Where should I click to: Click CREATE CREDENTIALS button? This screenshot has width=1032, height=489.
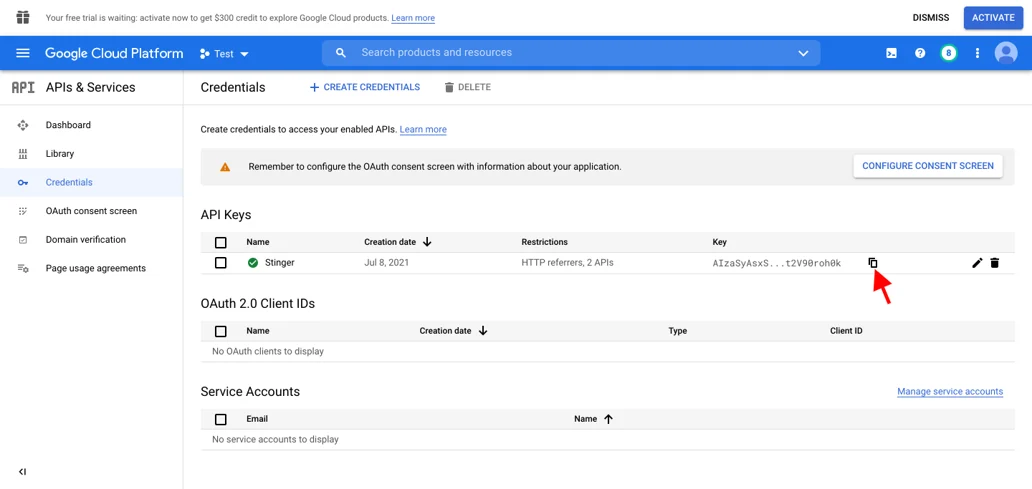click(365, 88)
